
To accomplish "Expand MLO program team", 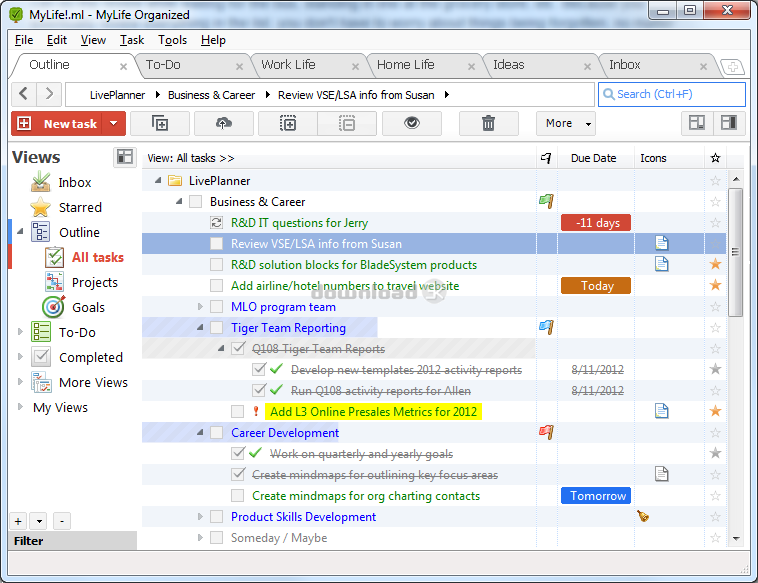I will (x=200, y=306).
